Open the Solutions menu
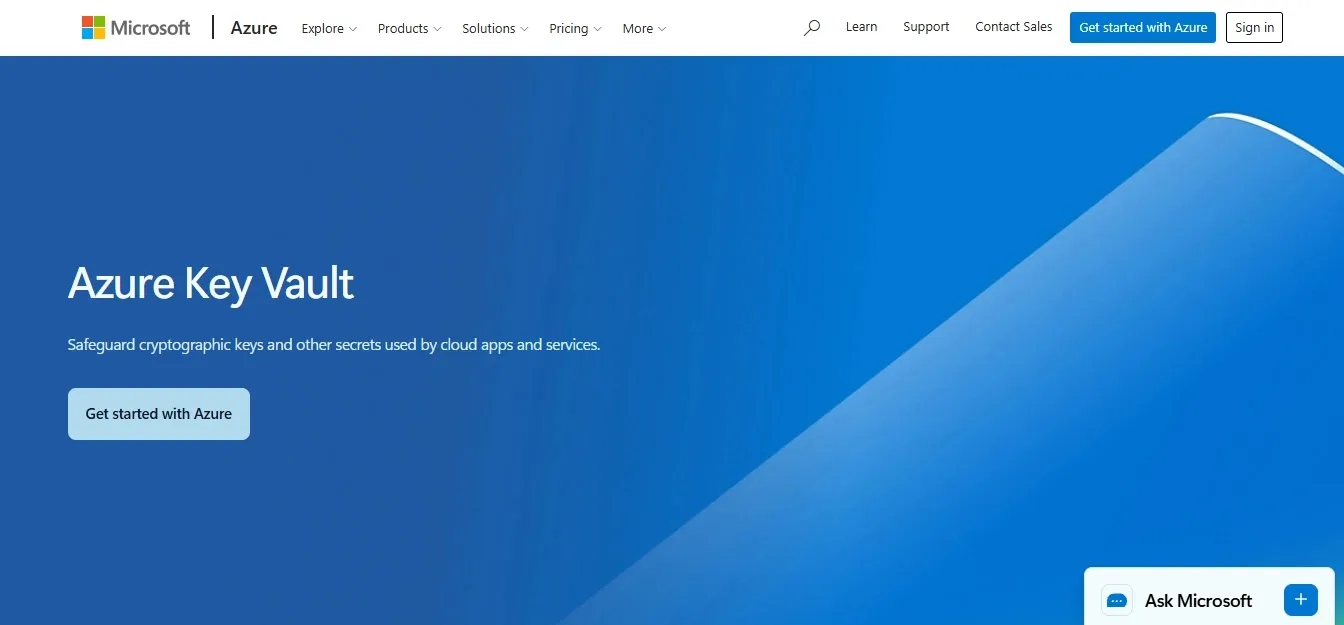 coord(496,28)
